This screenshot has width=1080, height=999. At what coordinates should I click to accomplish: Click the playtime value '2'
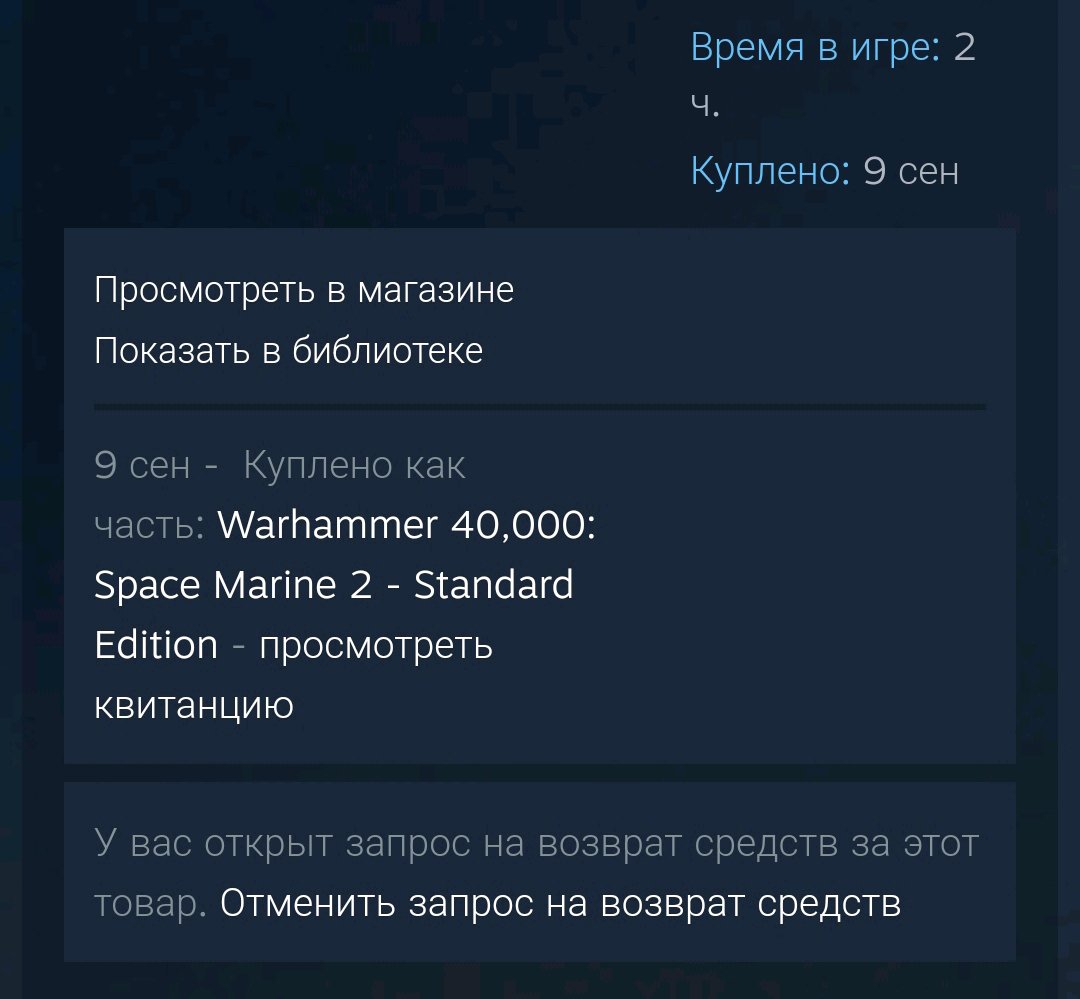click(x=964, y=48)
